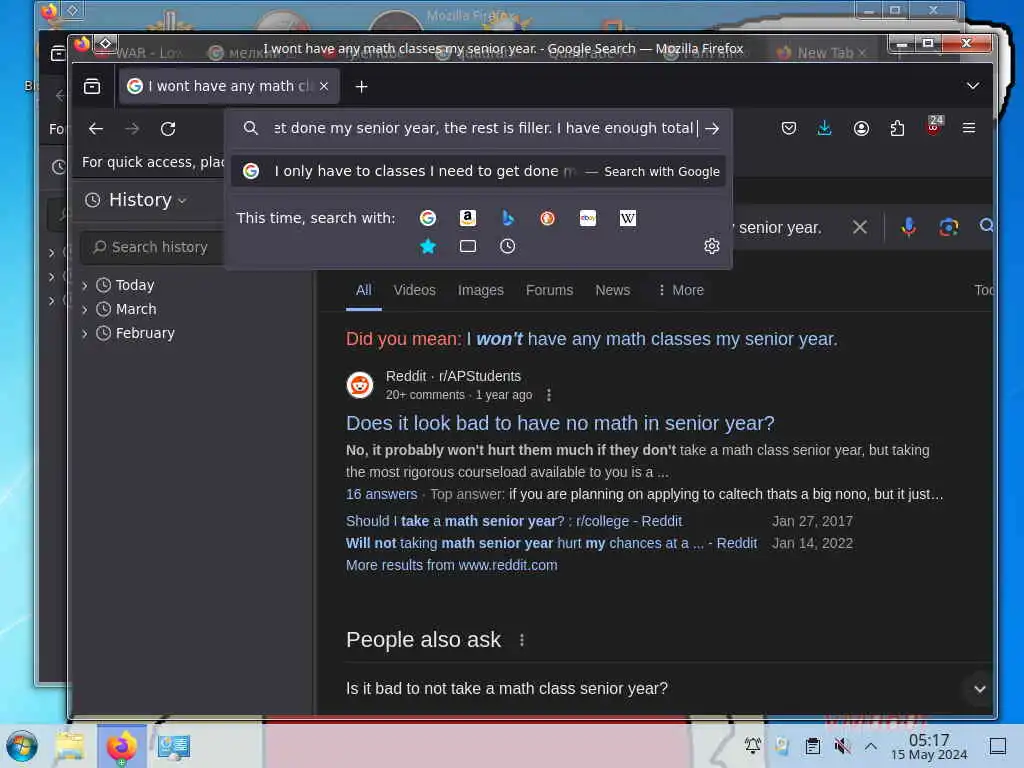Open the People also ask options menu
The height and width of the screenshot is (768, 1024).
tap(522, 640)
